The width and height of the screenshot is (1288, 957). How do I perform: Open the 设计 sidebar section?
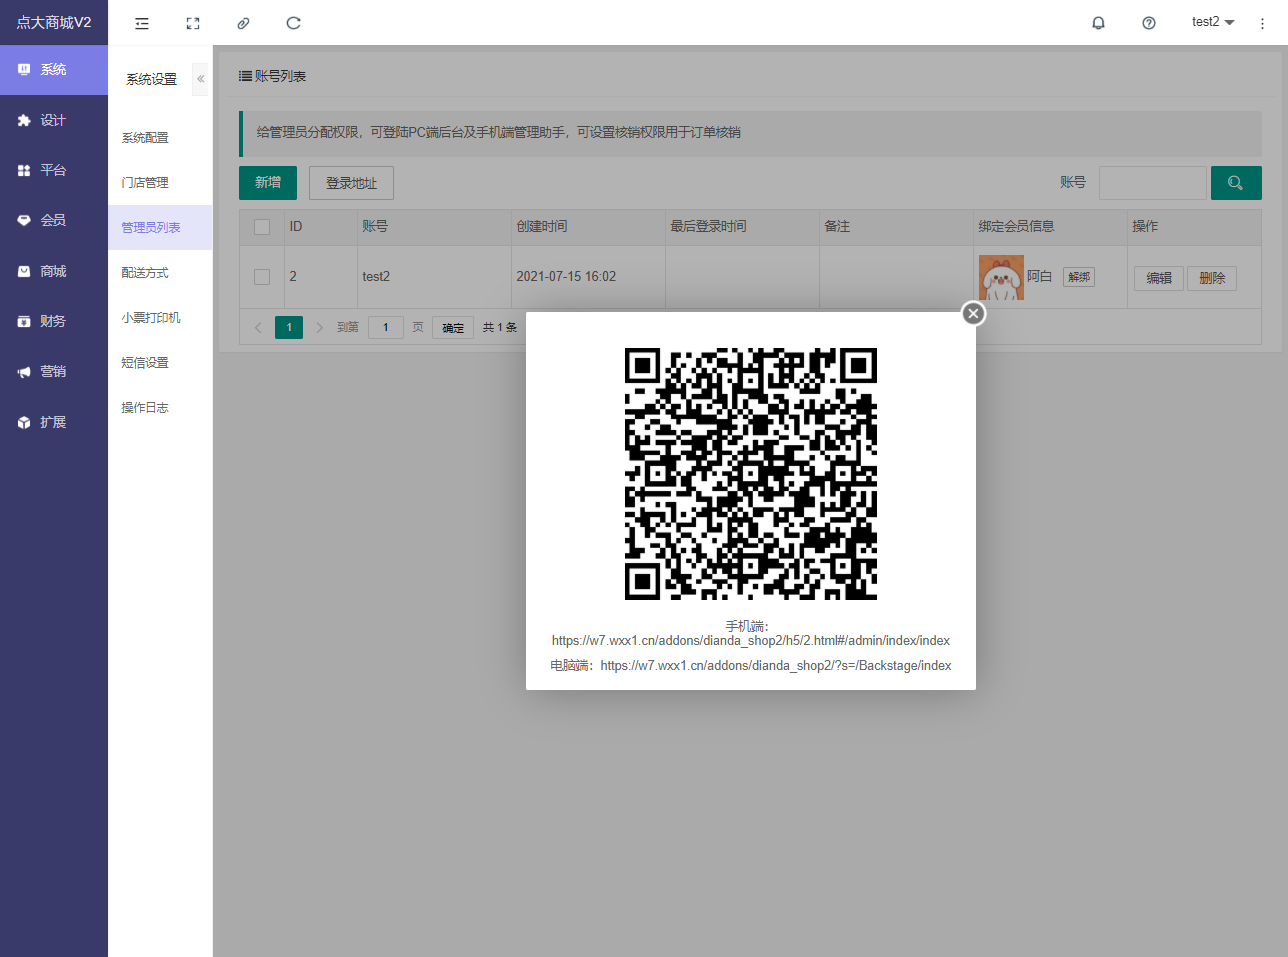pyautogui.click(x=54, y=120)
